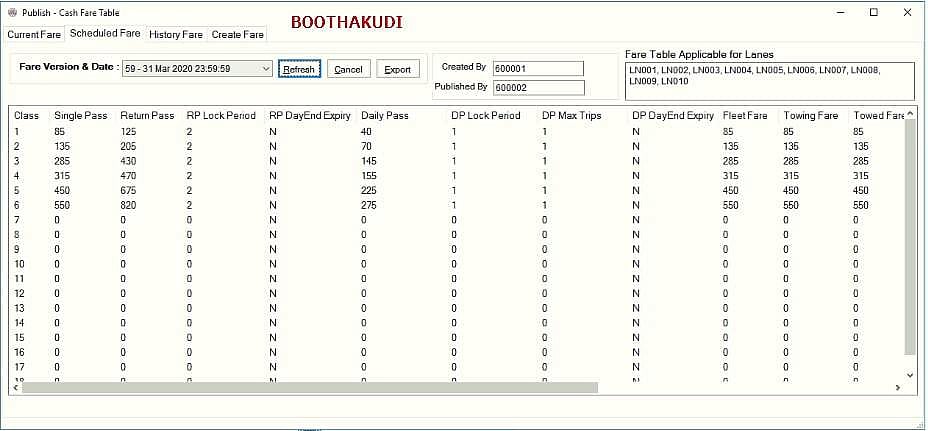Click the Return Pass column header
Viewport: 928px width, 431px height.
147,116
